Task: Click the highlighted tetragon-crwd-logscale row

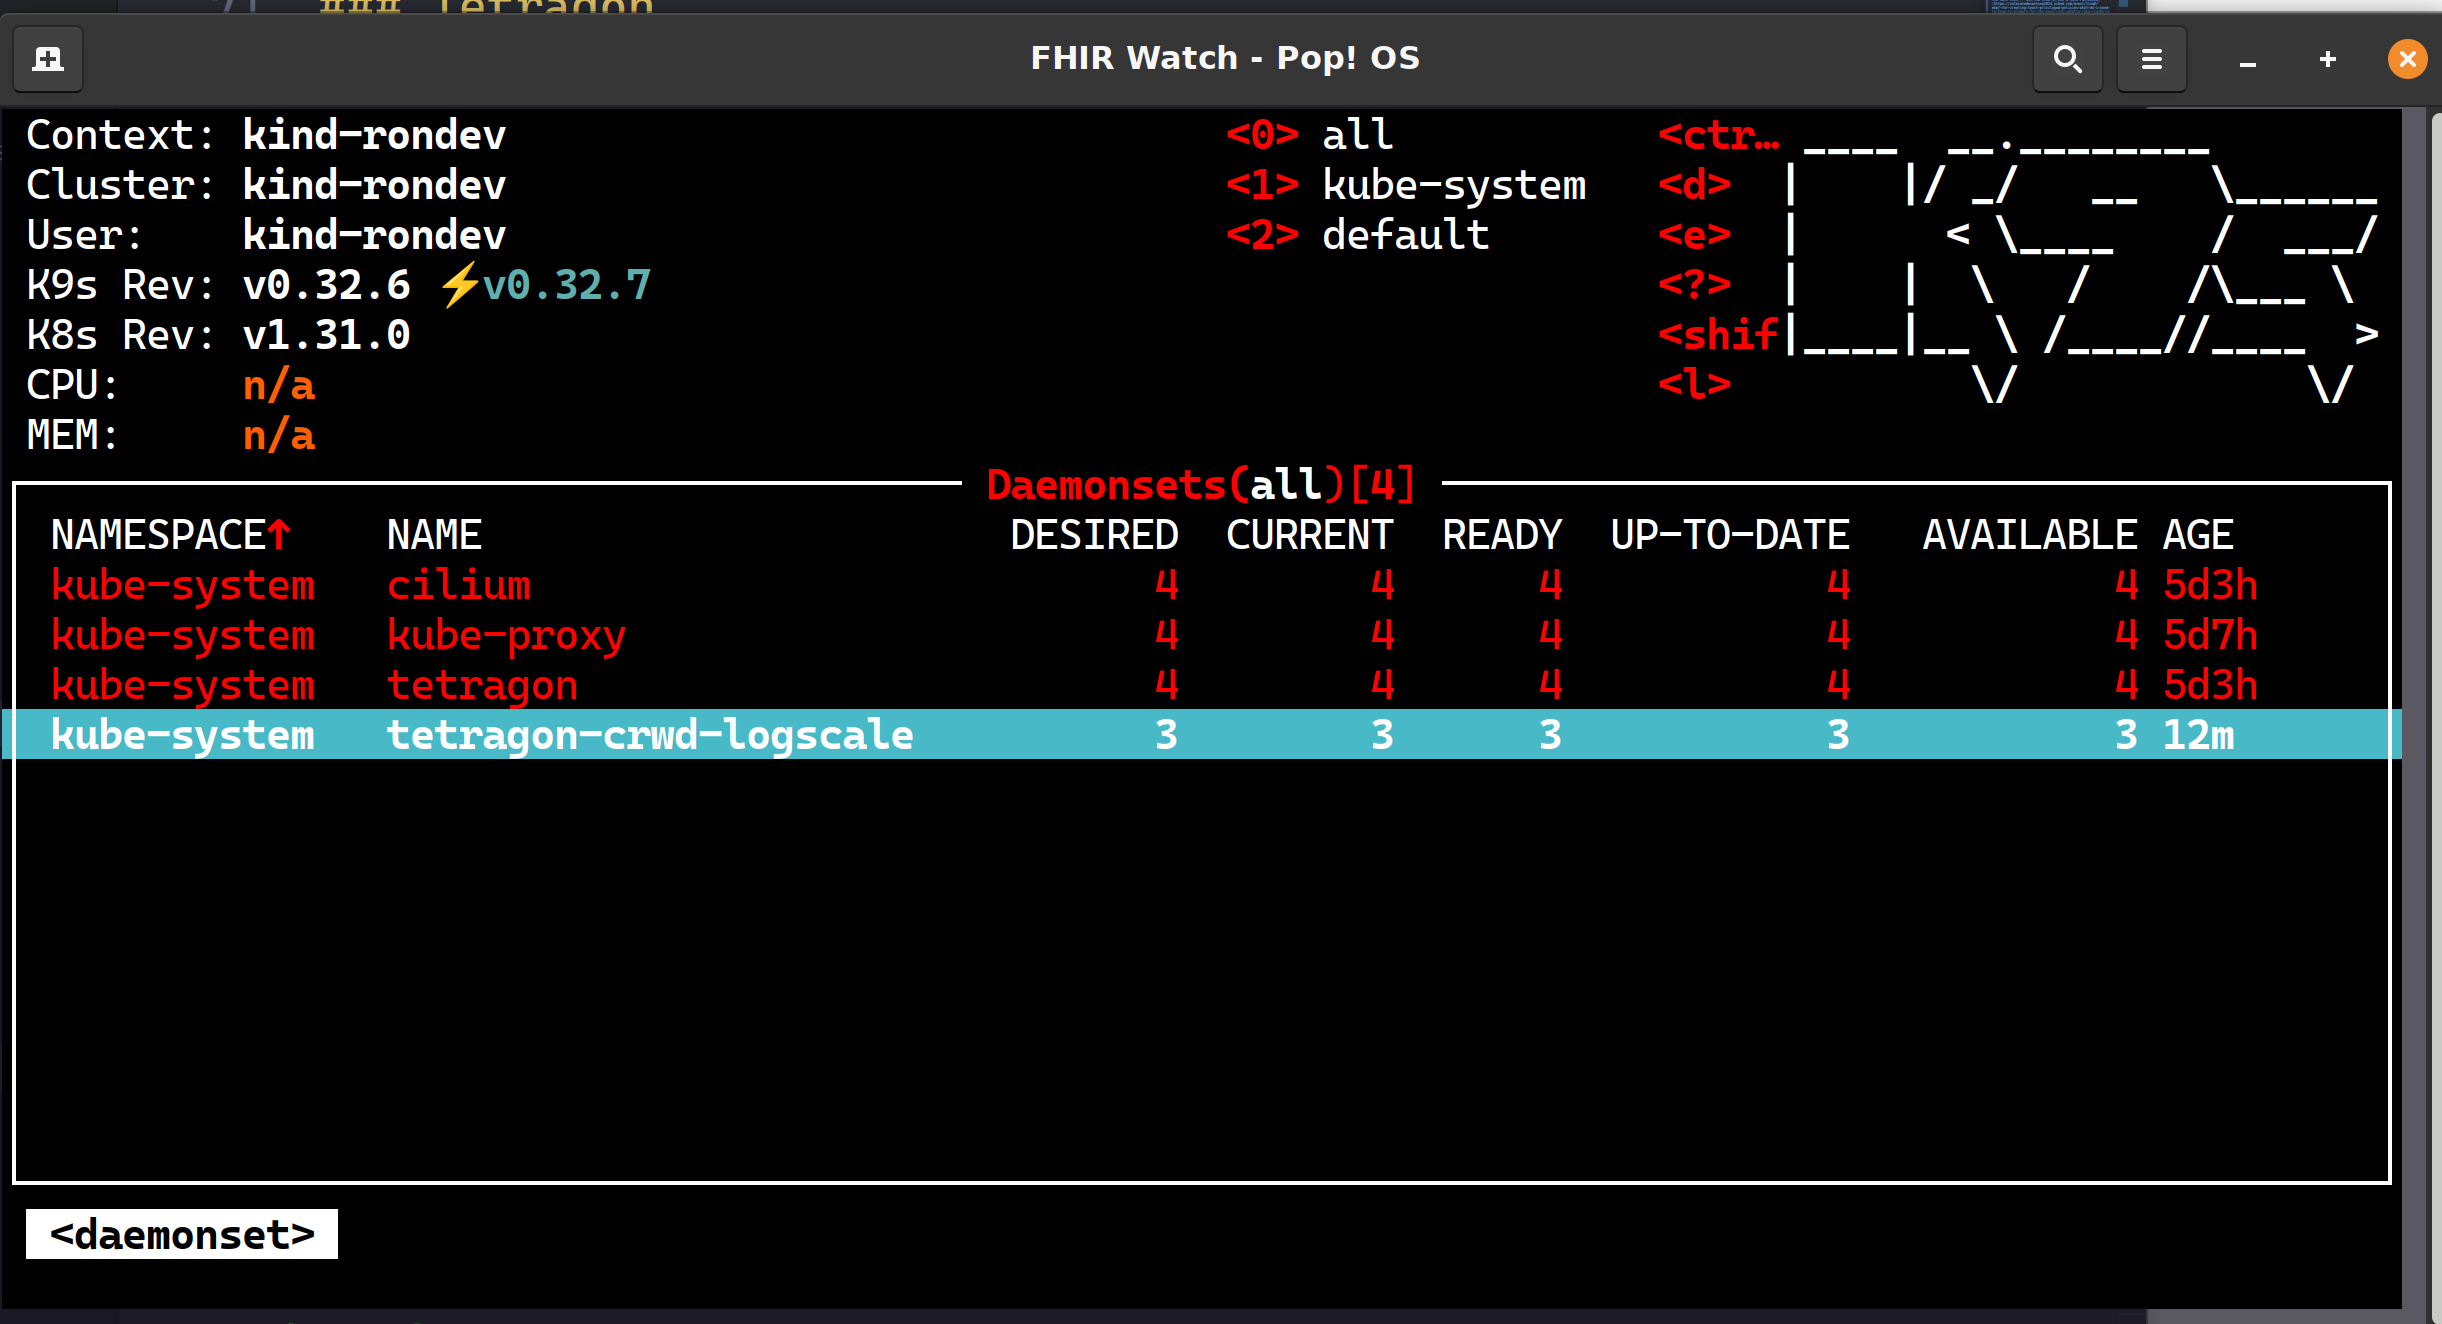Action: coord(650,735)
